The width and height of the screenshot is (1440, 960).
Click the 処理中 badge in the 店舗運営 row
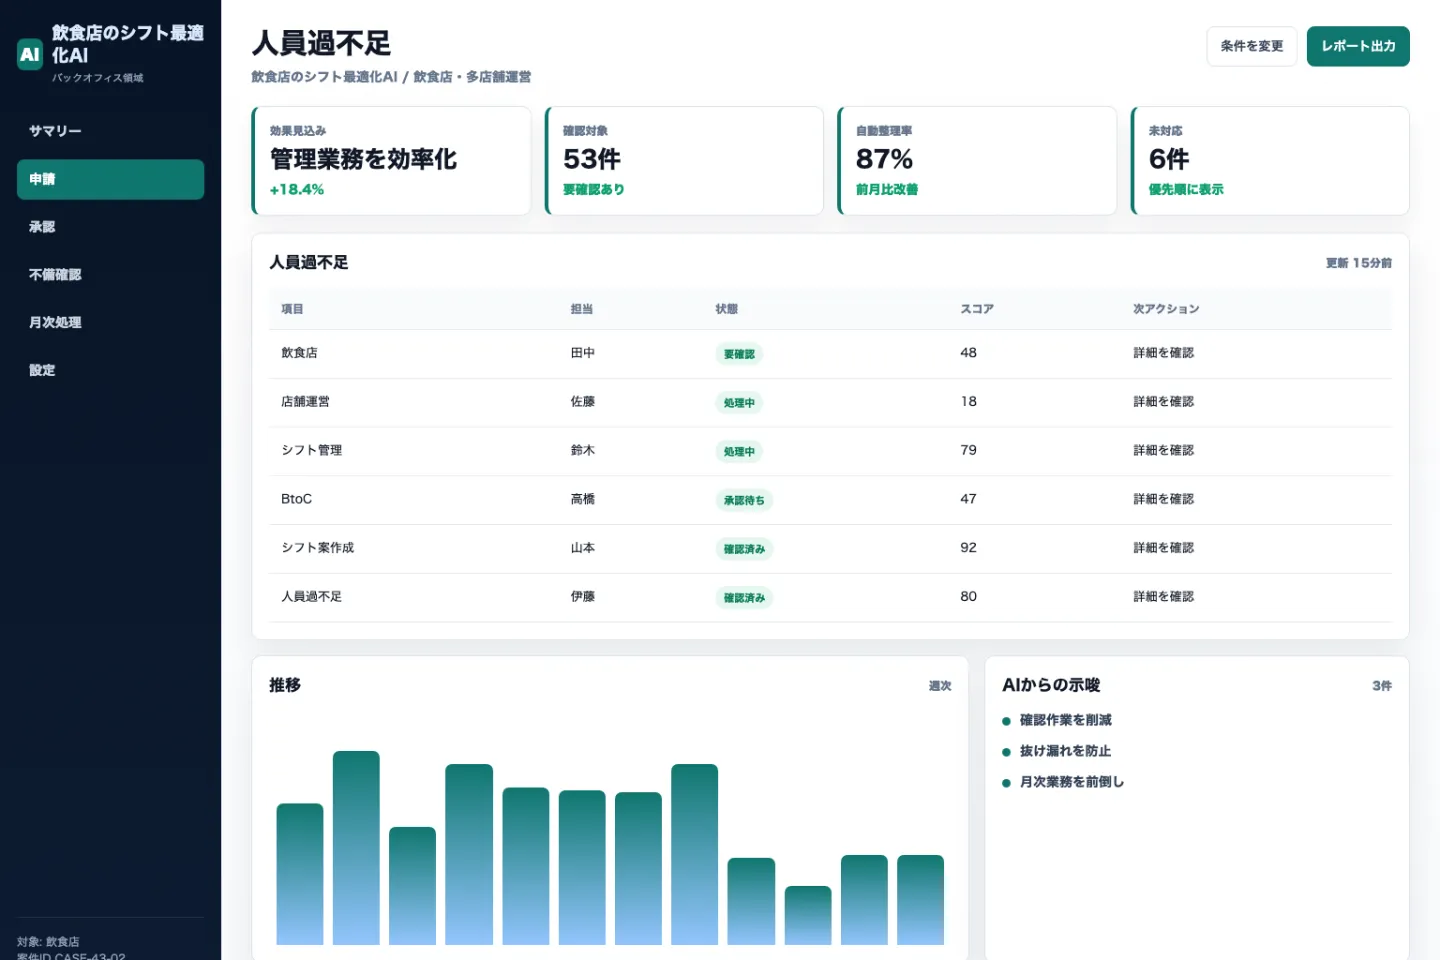pyautogui.click(x=739, y=403)
